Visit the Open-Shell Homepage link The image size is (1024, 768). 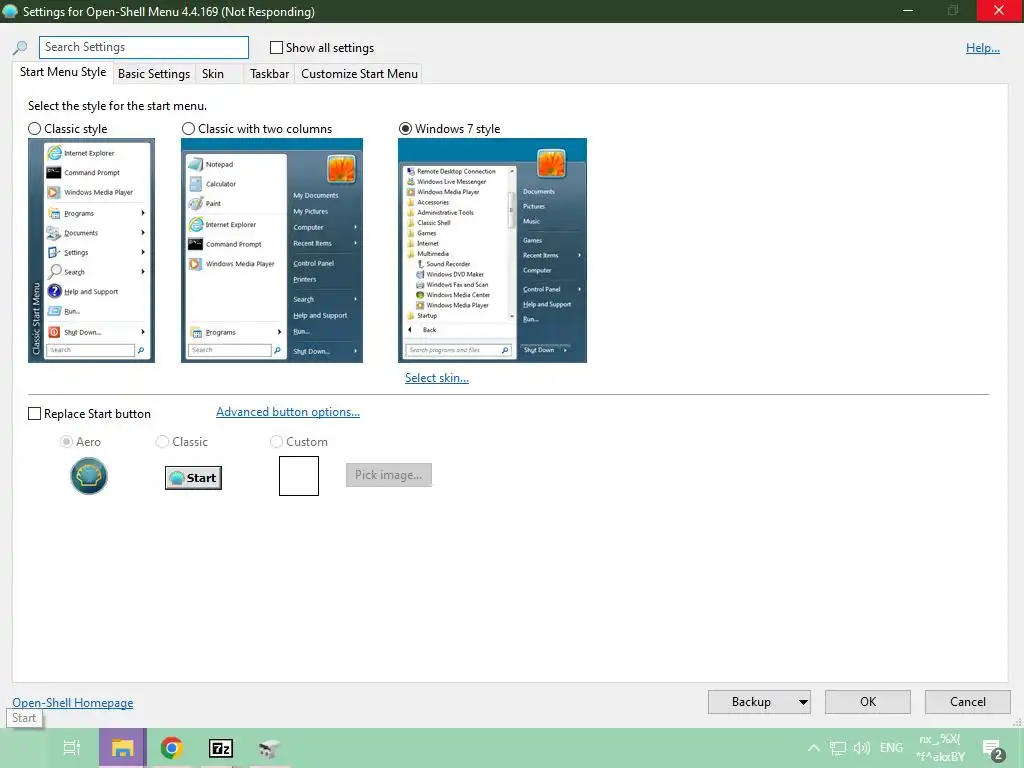pyautogui.click(x=72, y=703)
